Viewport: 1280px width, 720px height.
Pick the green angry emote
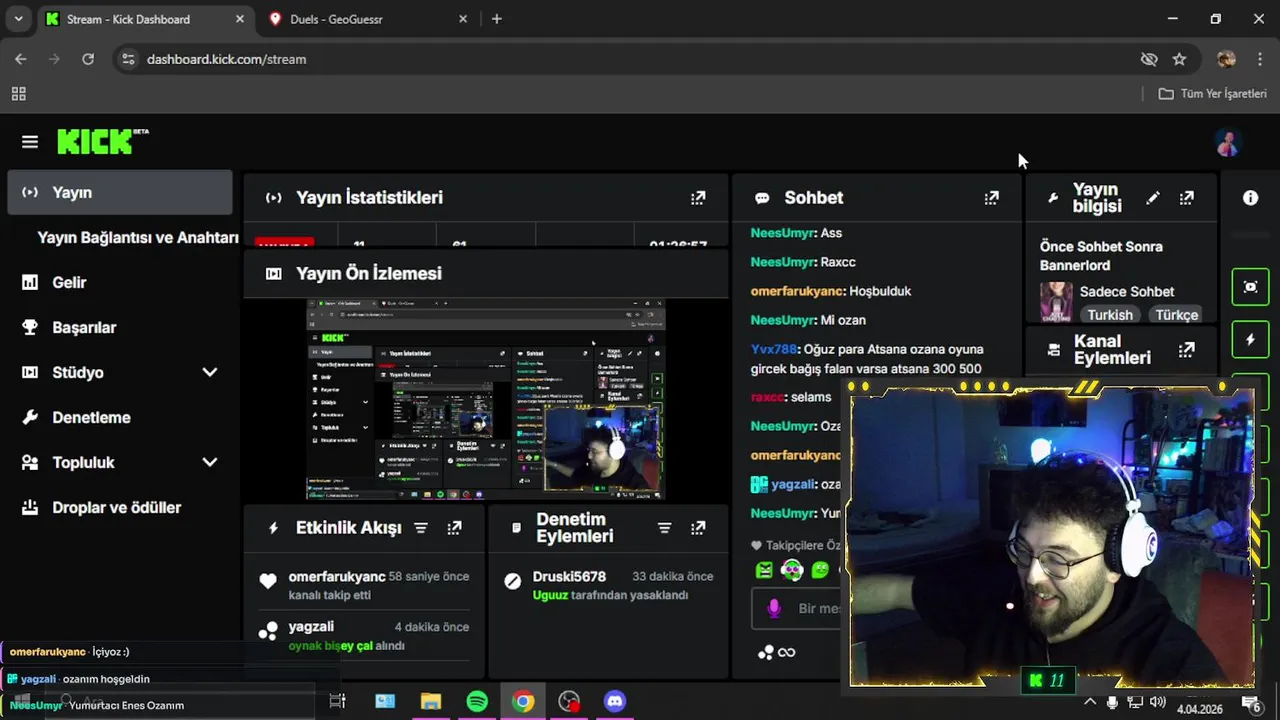(765, 570)
